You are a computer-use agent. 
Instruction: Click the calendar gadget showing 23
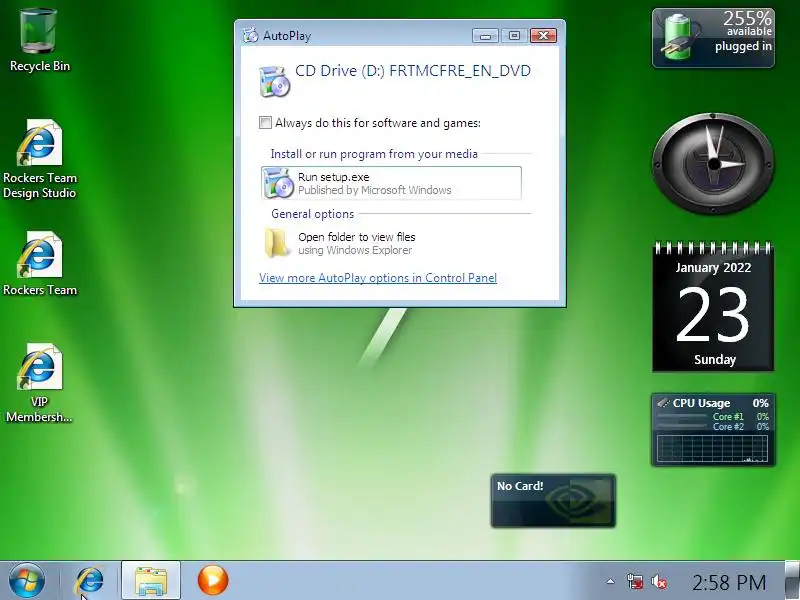(x=713, y=307)
